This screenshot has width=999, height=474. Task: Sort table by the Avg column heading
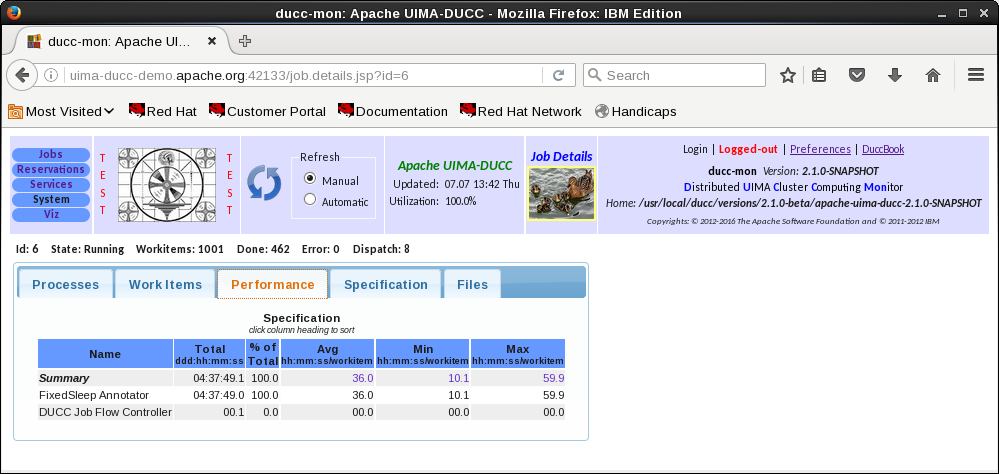[327, 354]
